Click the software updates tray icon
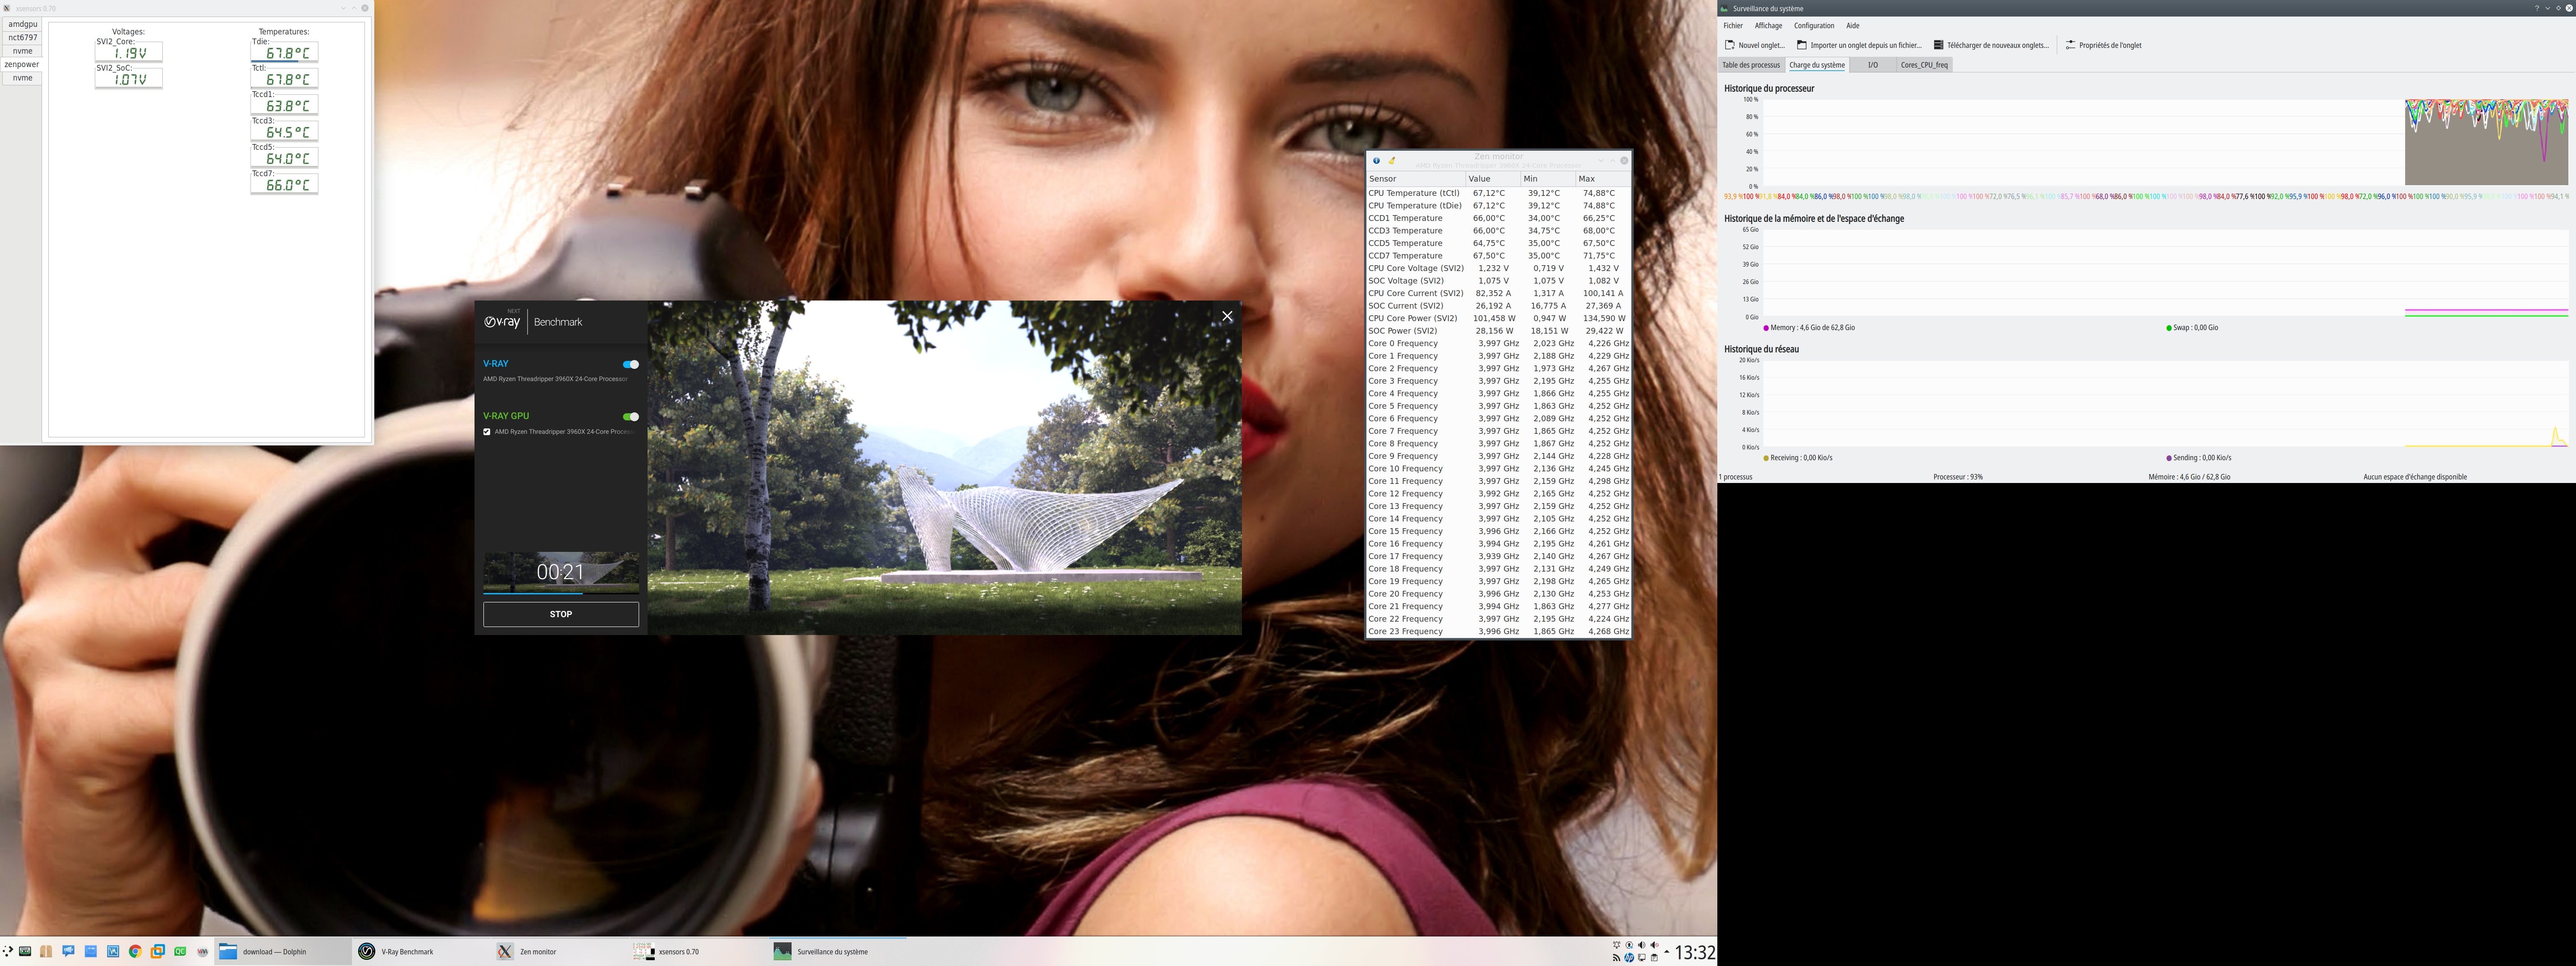This screenshot has height=966, width=2576. [1629, 945]
